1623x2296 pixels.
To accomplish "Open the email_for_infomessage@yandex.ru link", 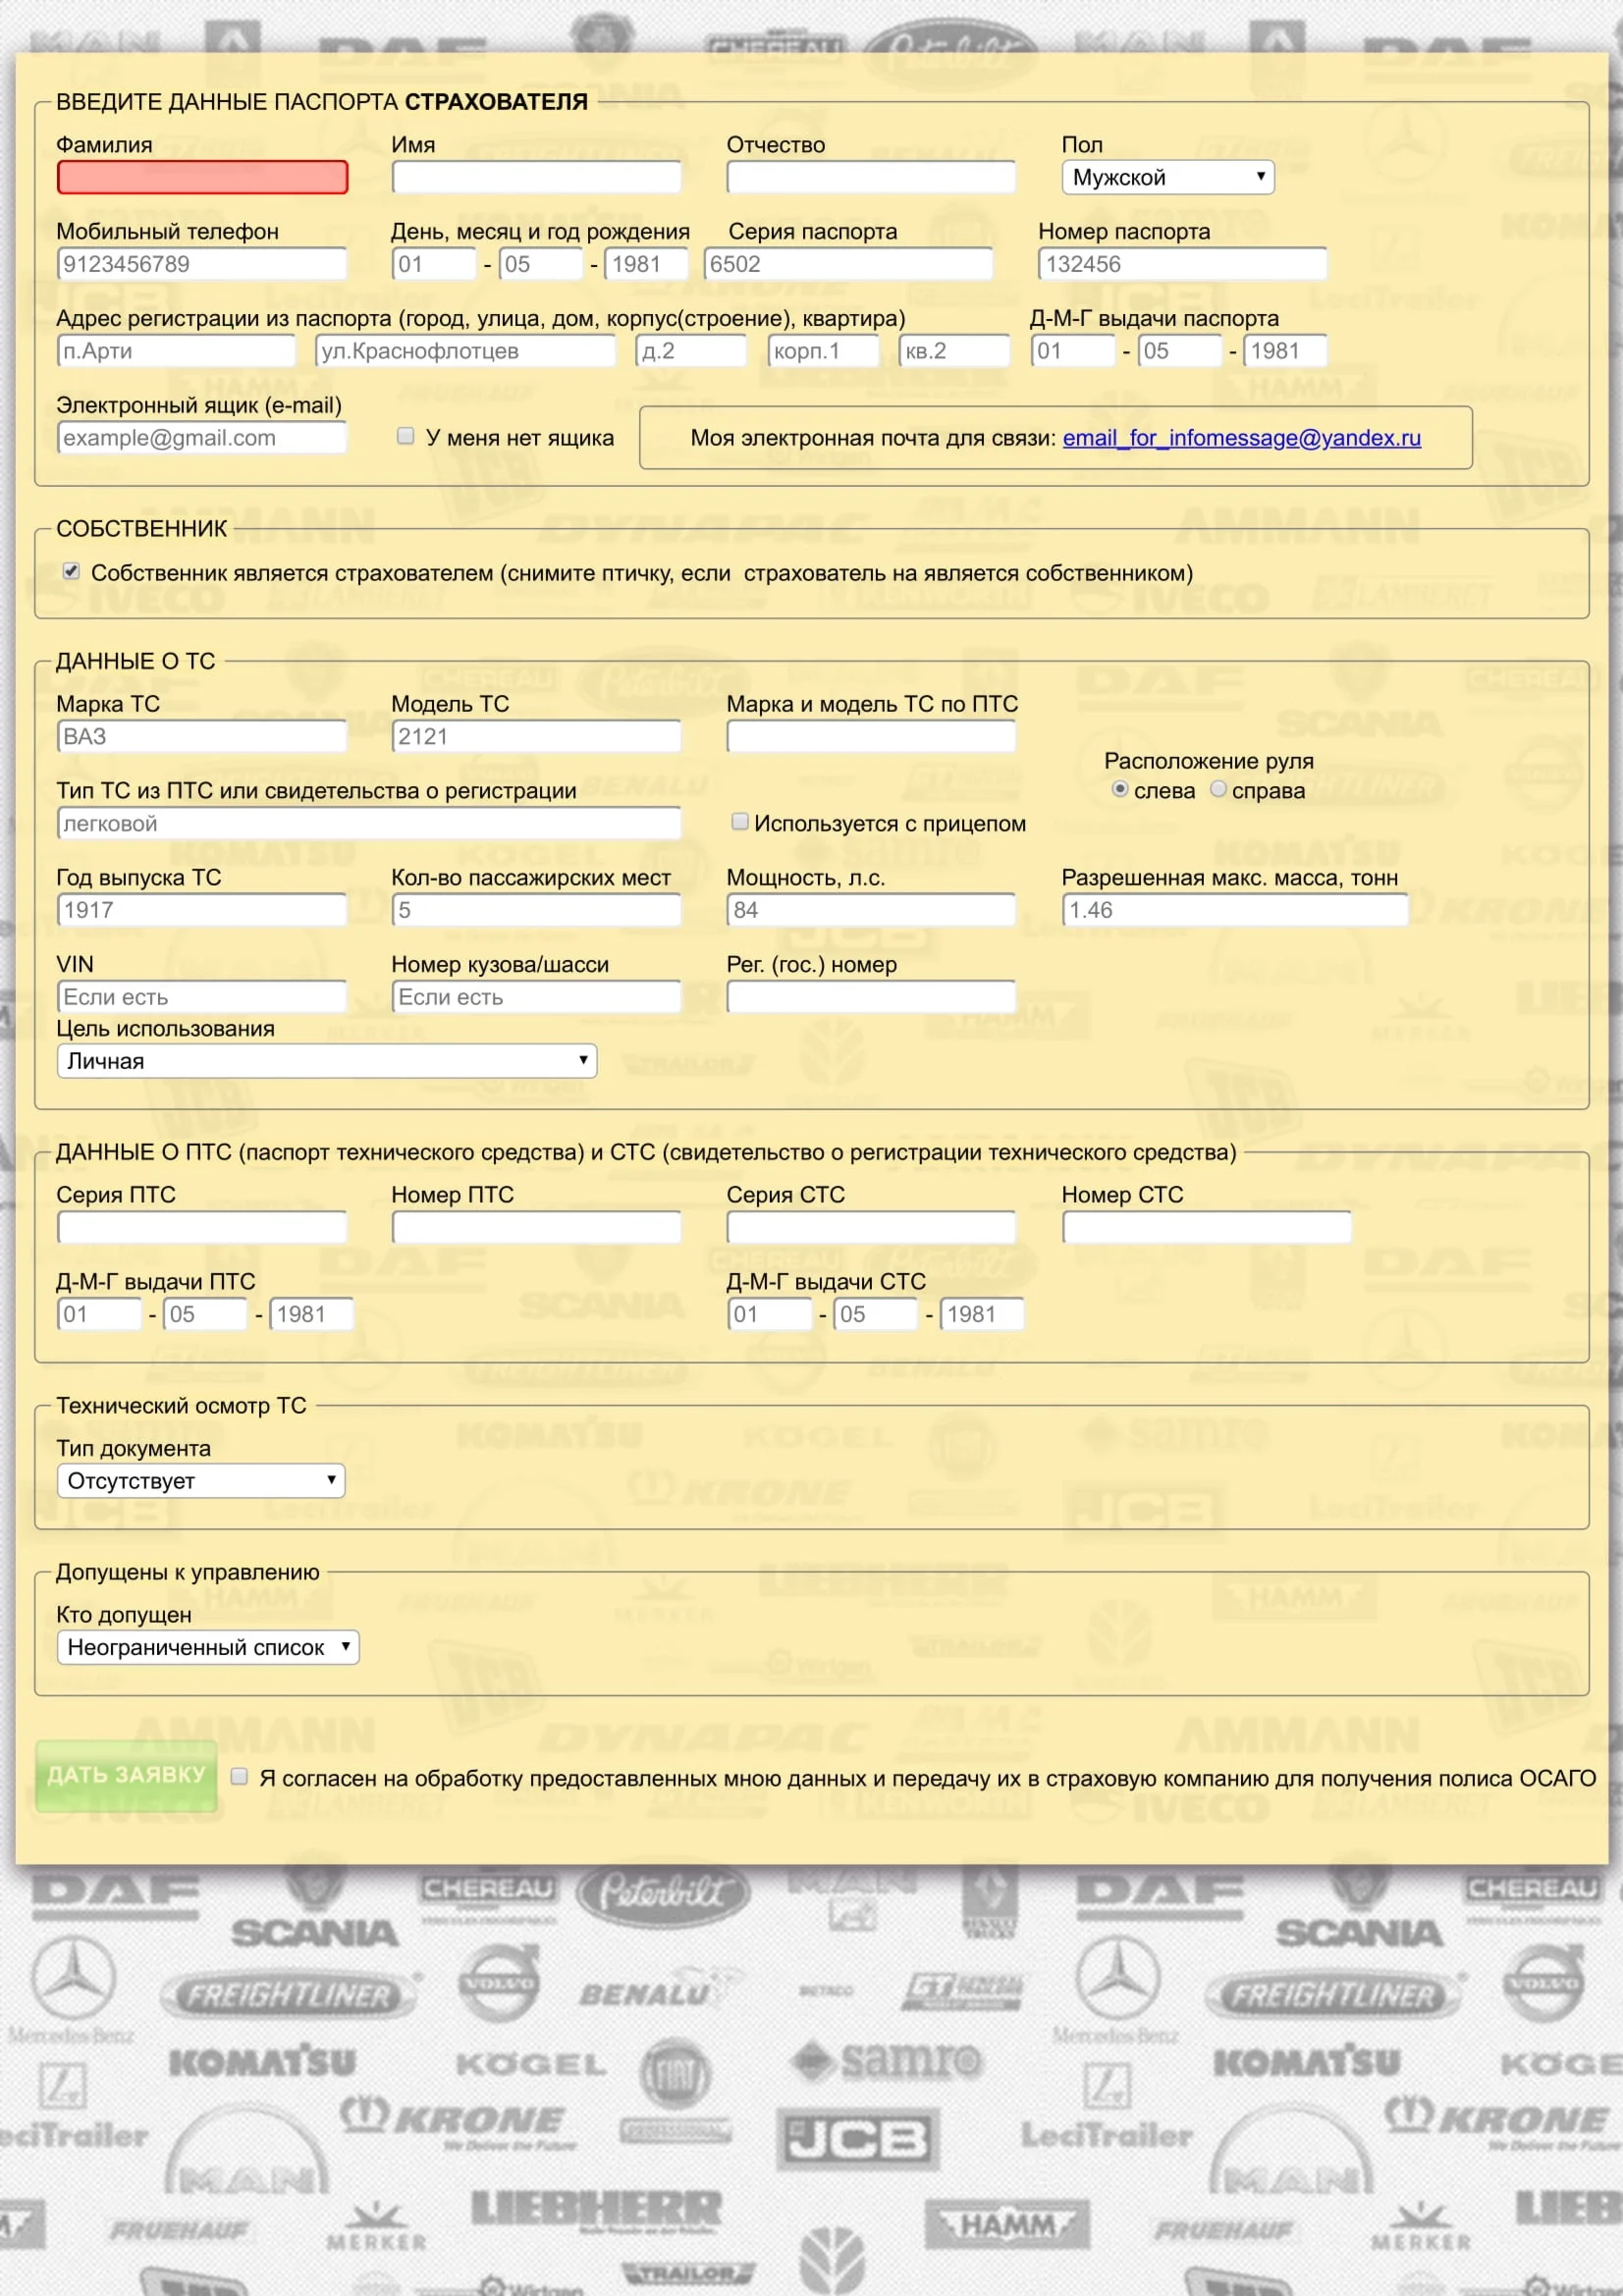I will tap(1241, 438).
